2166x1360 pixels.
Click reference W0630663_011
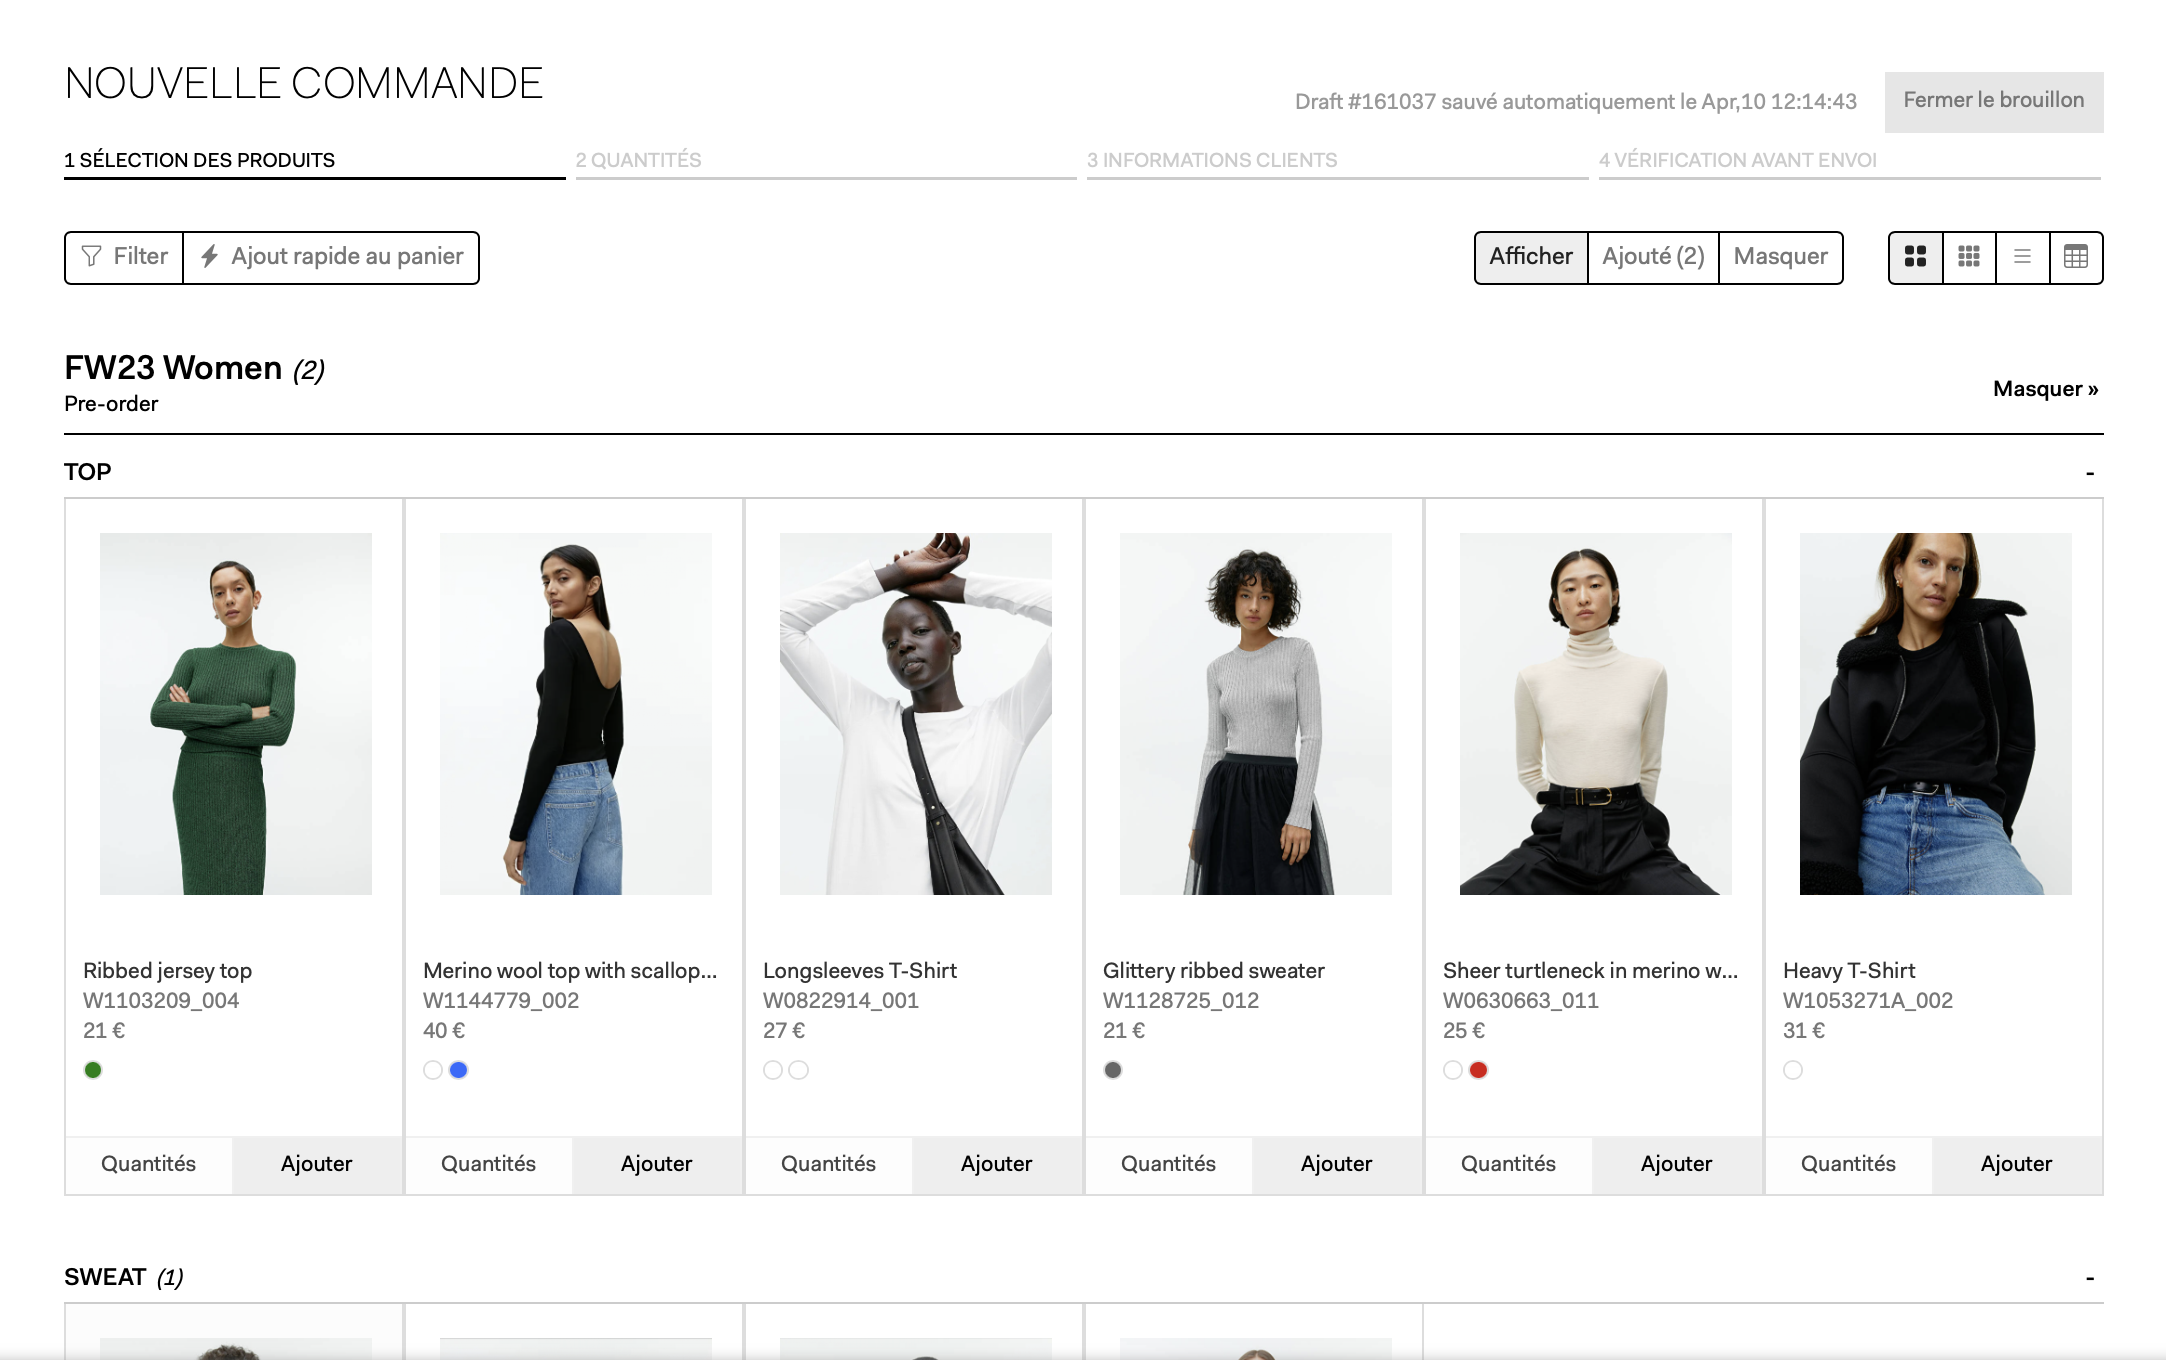(x=1521, y=1001)
